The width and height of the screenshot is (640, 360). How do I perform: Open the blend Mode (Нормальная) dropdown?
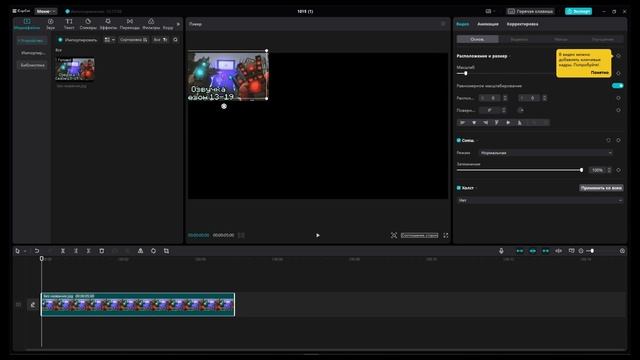tap(546, 153)
